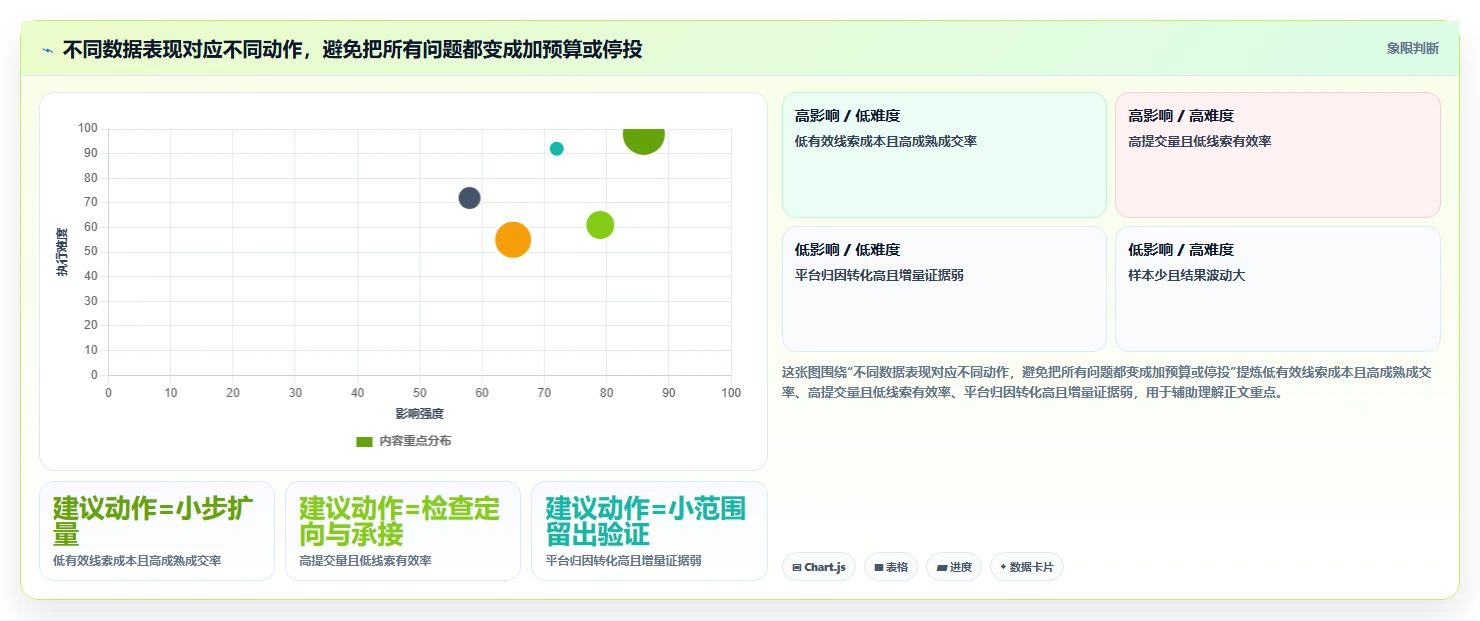Open the 低影响 / 高难度 quadrant card

[x=1278, y=289]
